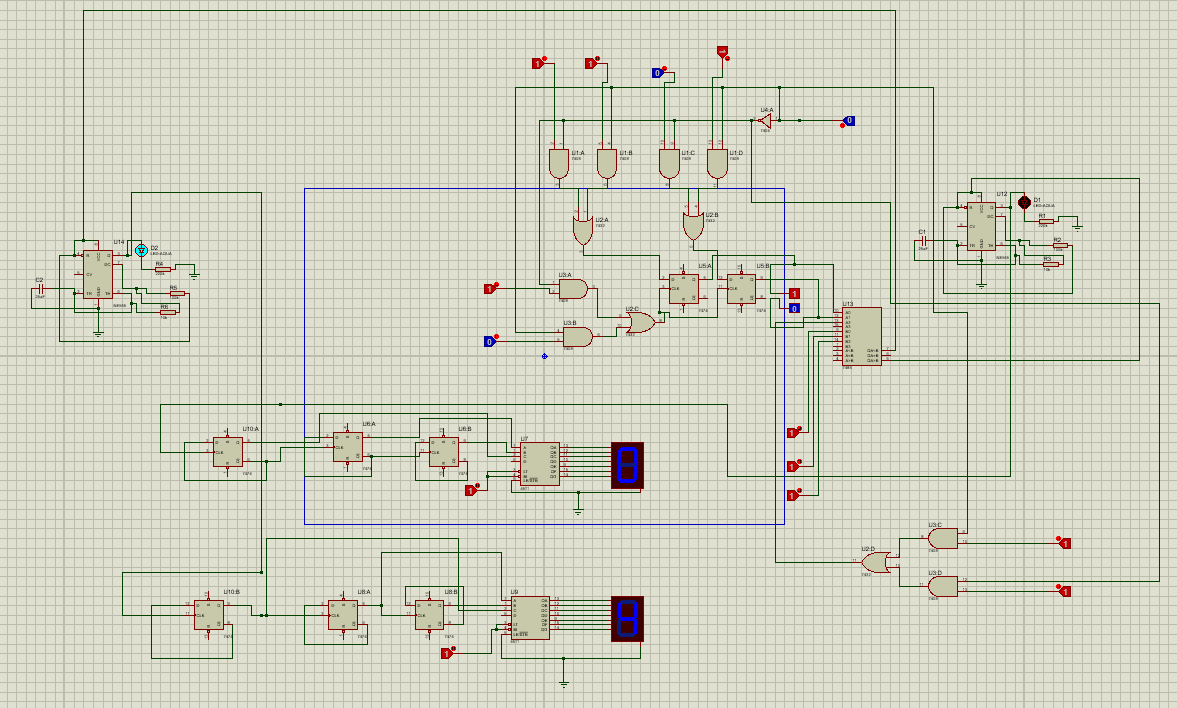Toggle the blue 0 input to U3:B
1177x708 pixels.
pos(488,340)
